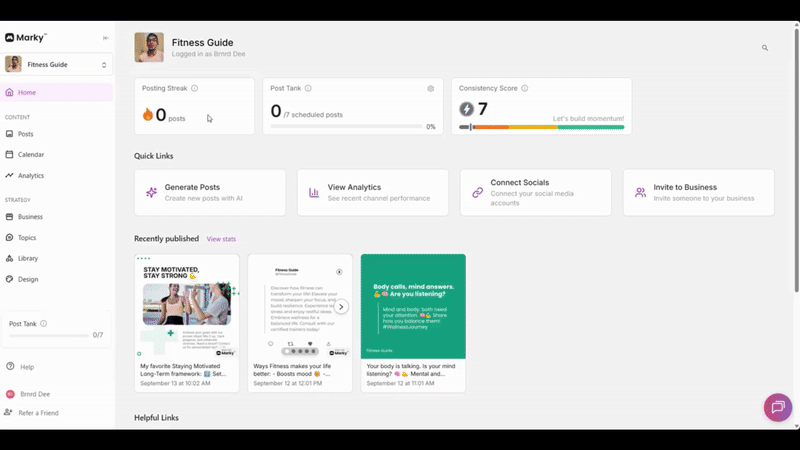Click the View stats link
Image resolution: width=800 pixels, height=450 pixels.
click(x=221, y=239)
